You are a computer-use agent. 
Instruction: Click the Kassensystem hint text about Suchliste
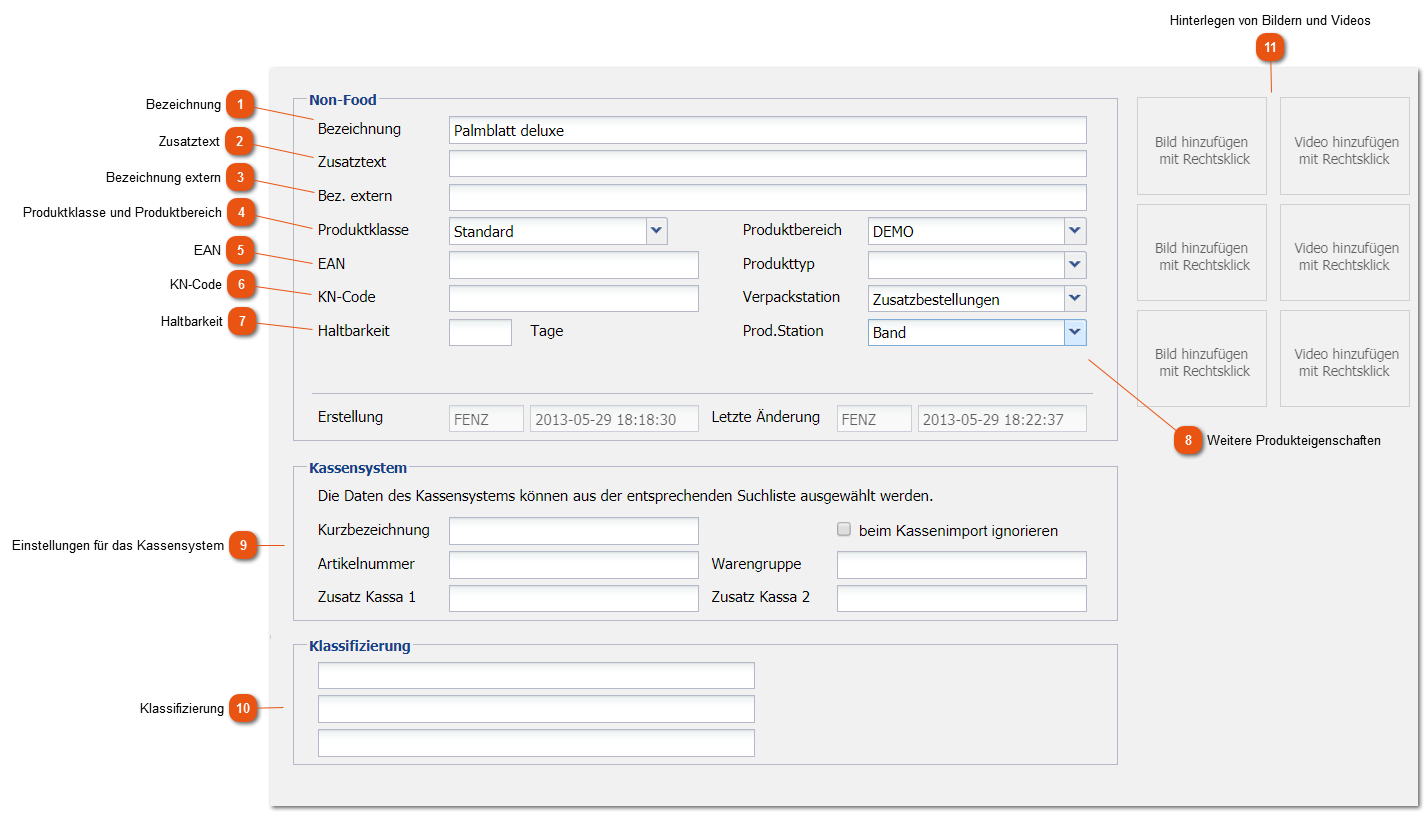[x=625, y=495]
